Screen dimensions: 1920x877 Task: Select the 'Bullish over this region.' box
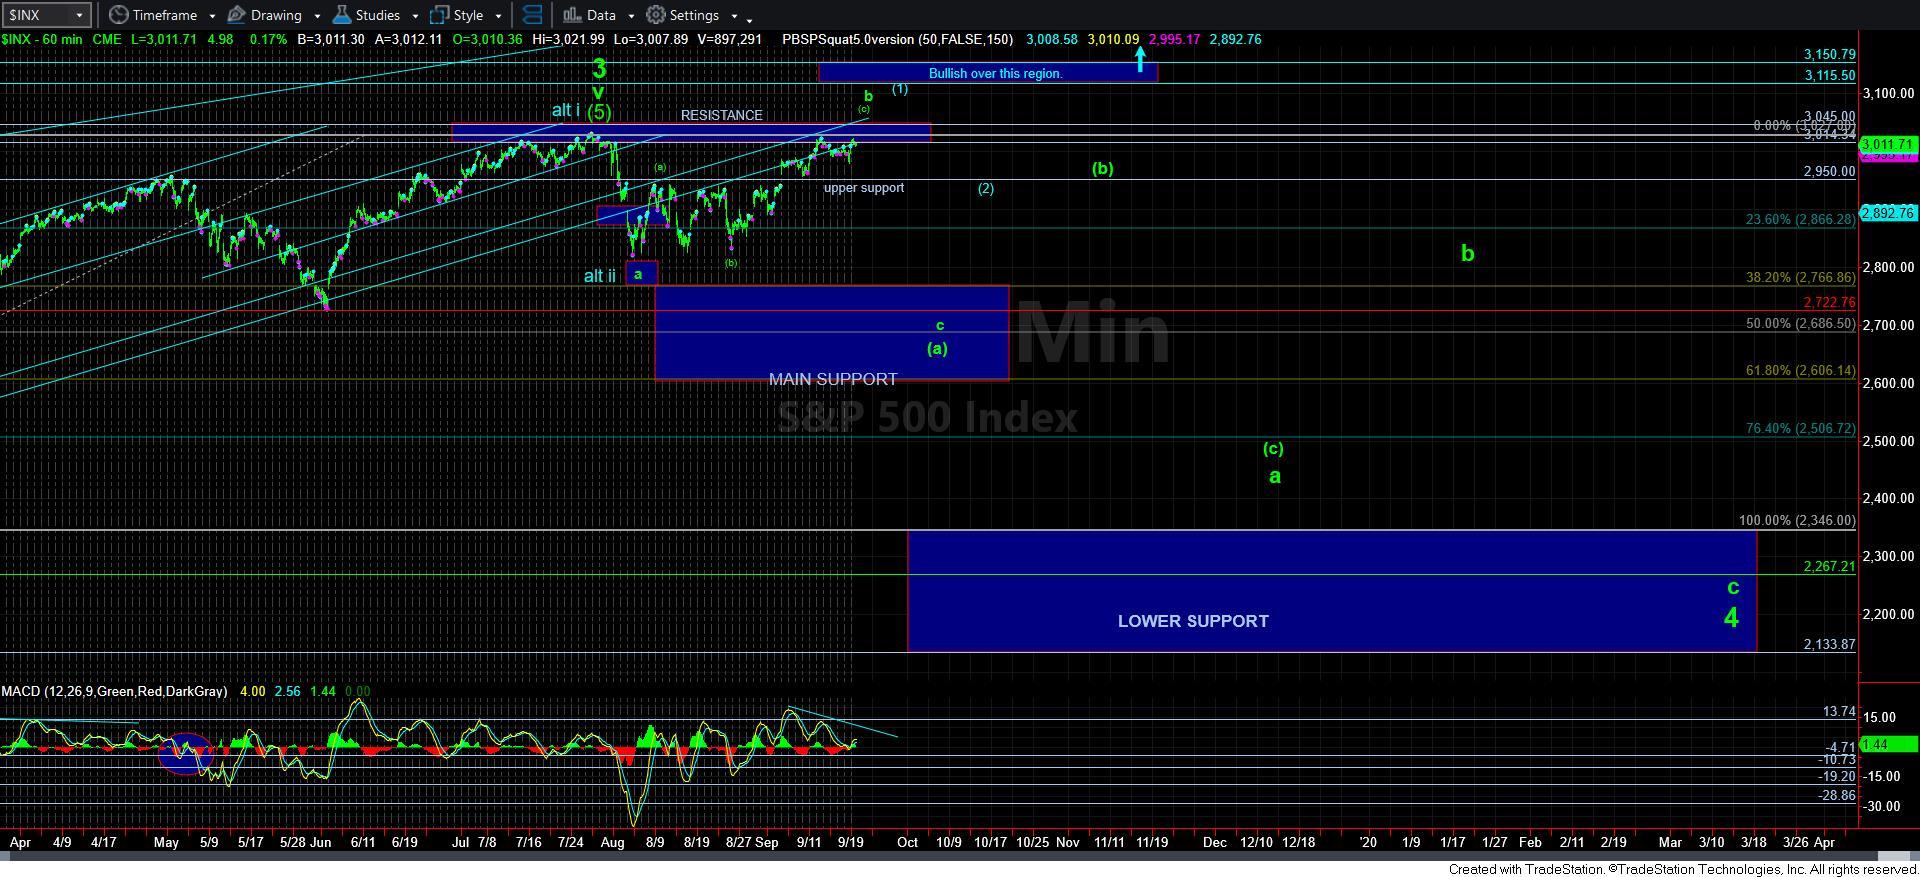tap(987, 73)
